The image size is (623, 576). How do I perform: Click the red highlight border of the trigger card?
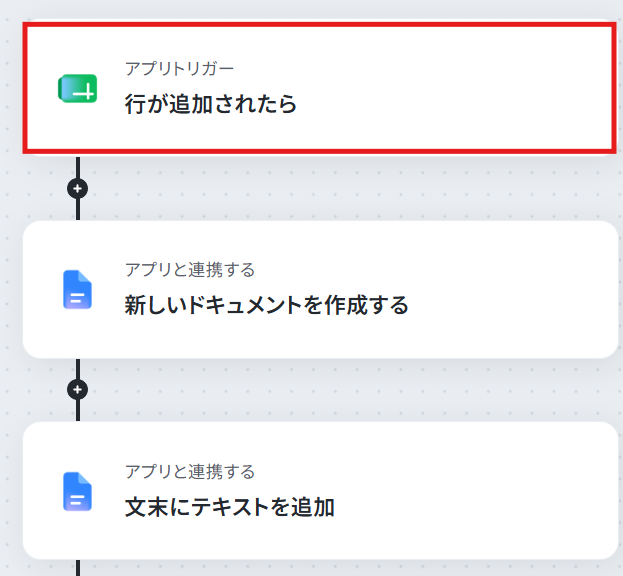point(319,25)
